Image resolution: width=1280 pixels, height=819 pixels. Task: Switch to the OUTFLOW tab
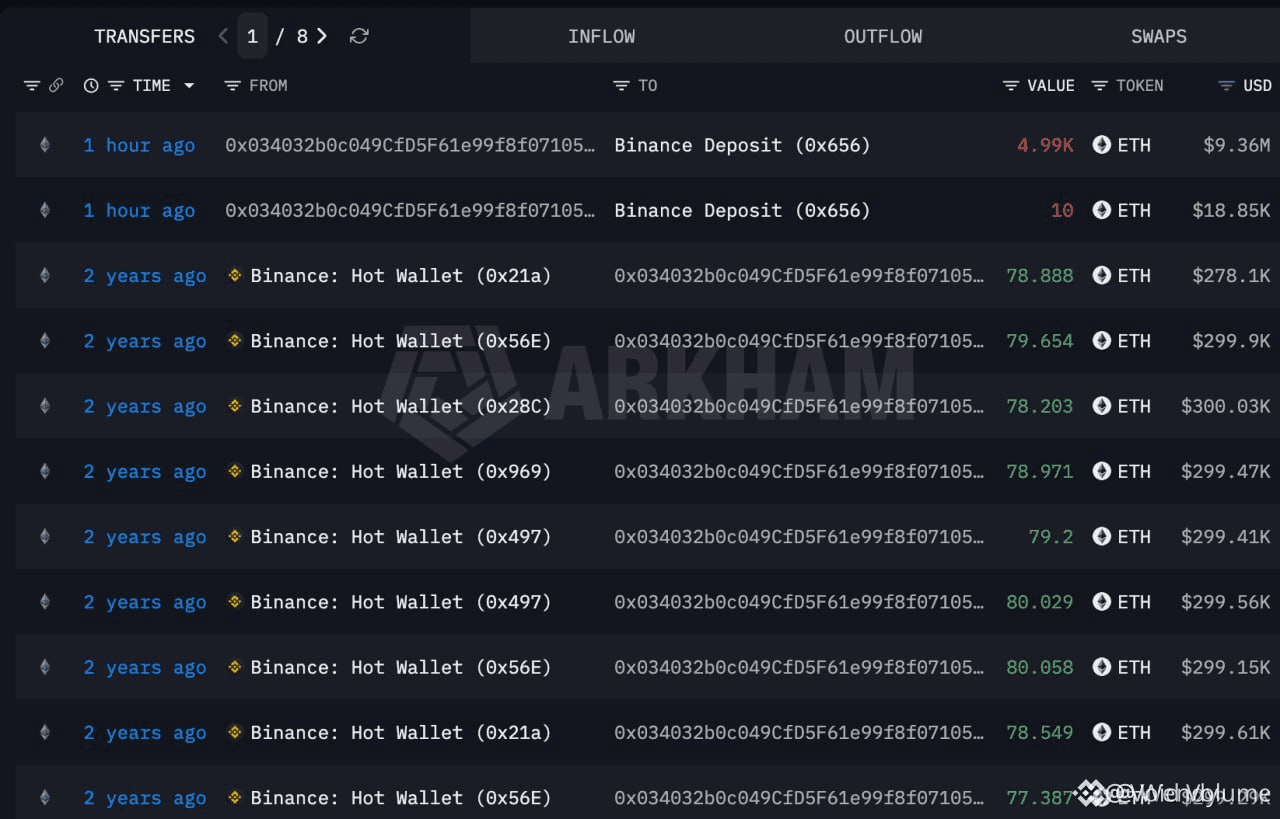click(883, 36)
